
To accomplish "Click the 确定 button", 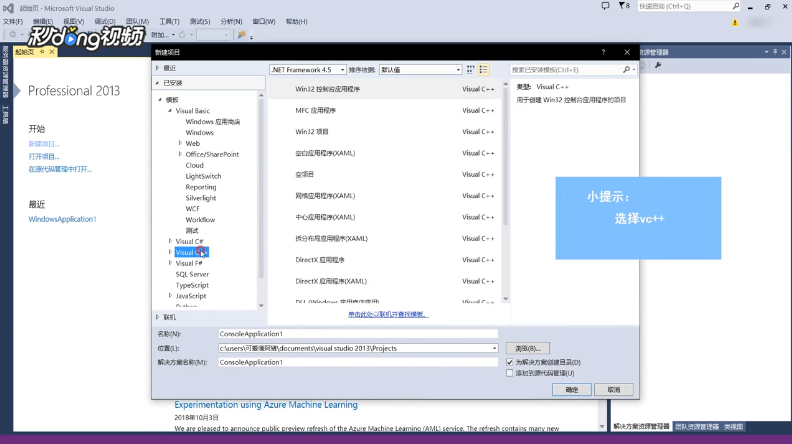I will tap(572, 390).
